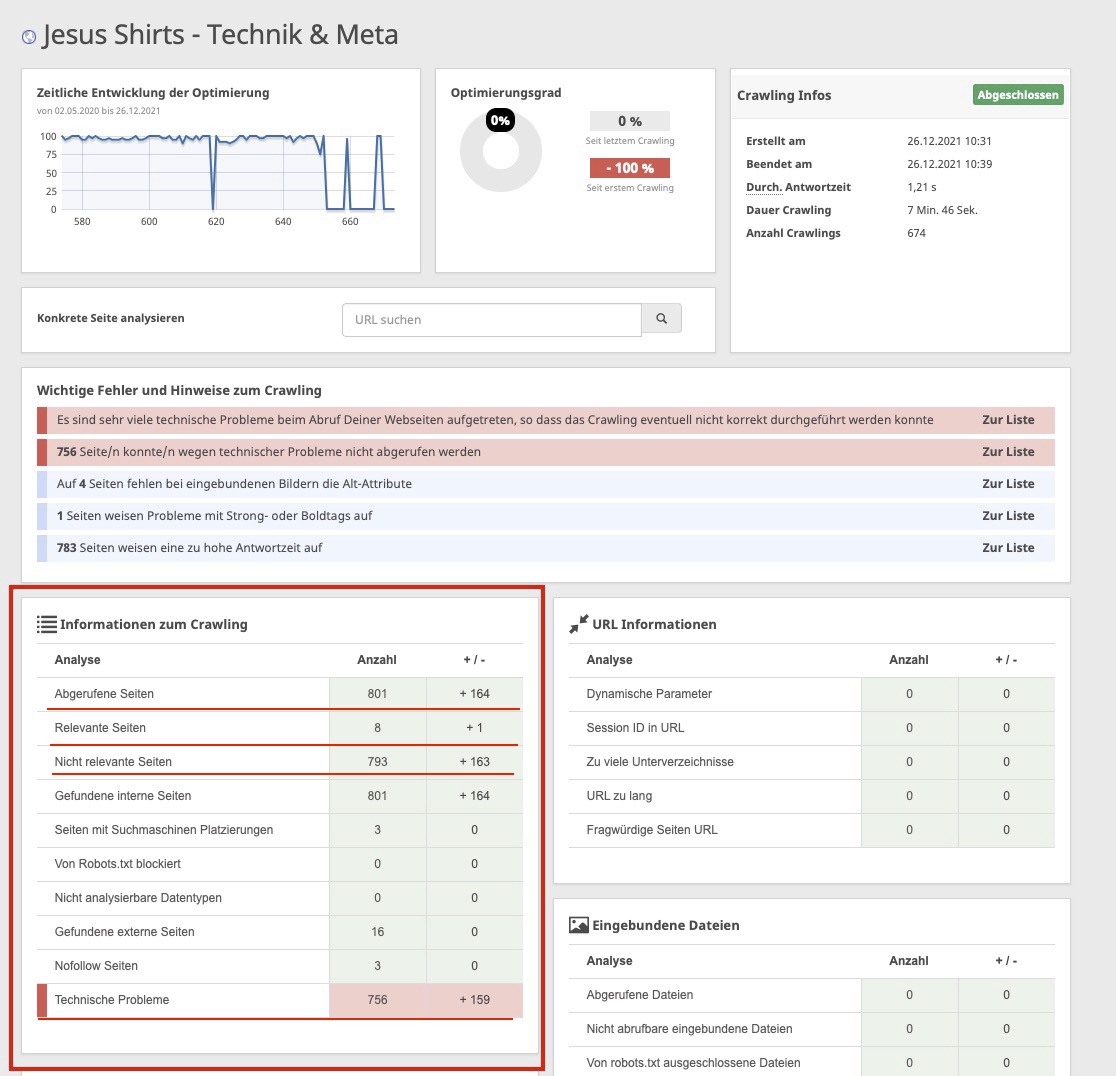Click the globe icon beside Jesus Shirts title
The image size is (1116, 1076).
click(29, 37)
